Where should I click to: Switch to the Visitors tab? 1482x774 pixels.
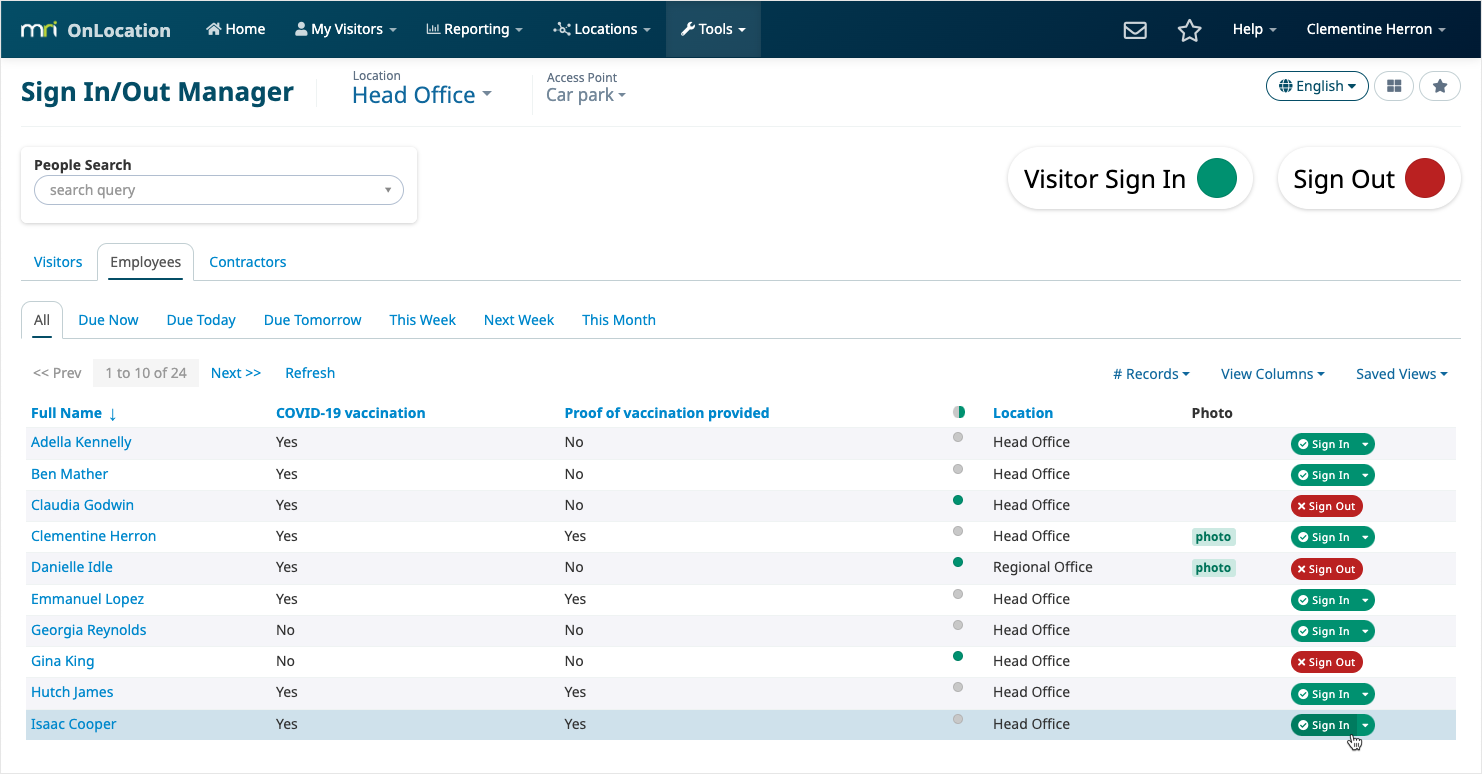[58, 262]
